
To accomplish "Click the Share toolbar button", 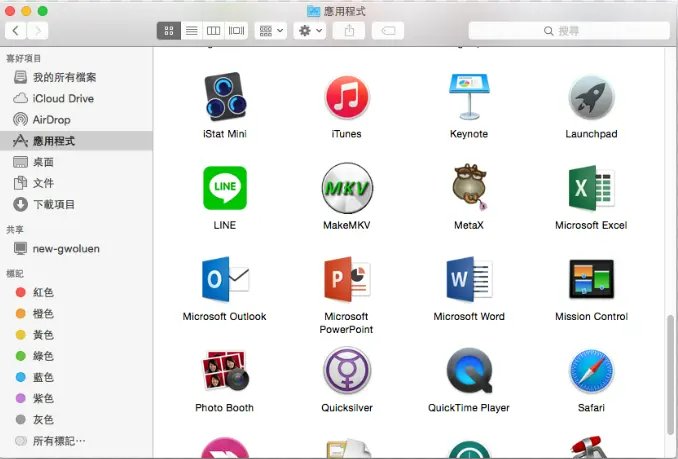I will pos(349,31).
